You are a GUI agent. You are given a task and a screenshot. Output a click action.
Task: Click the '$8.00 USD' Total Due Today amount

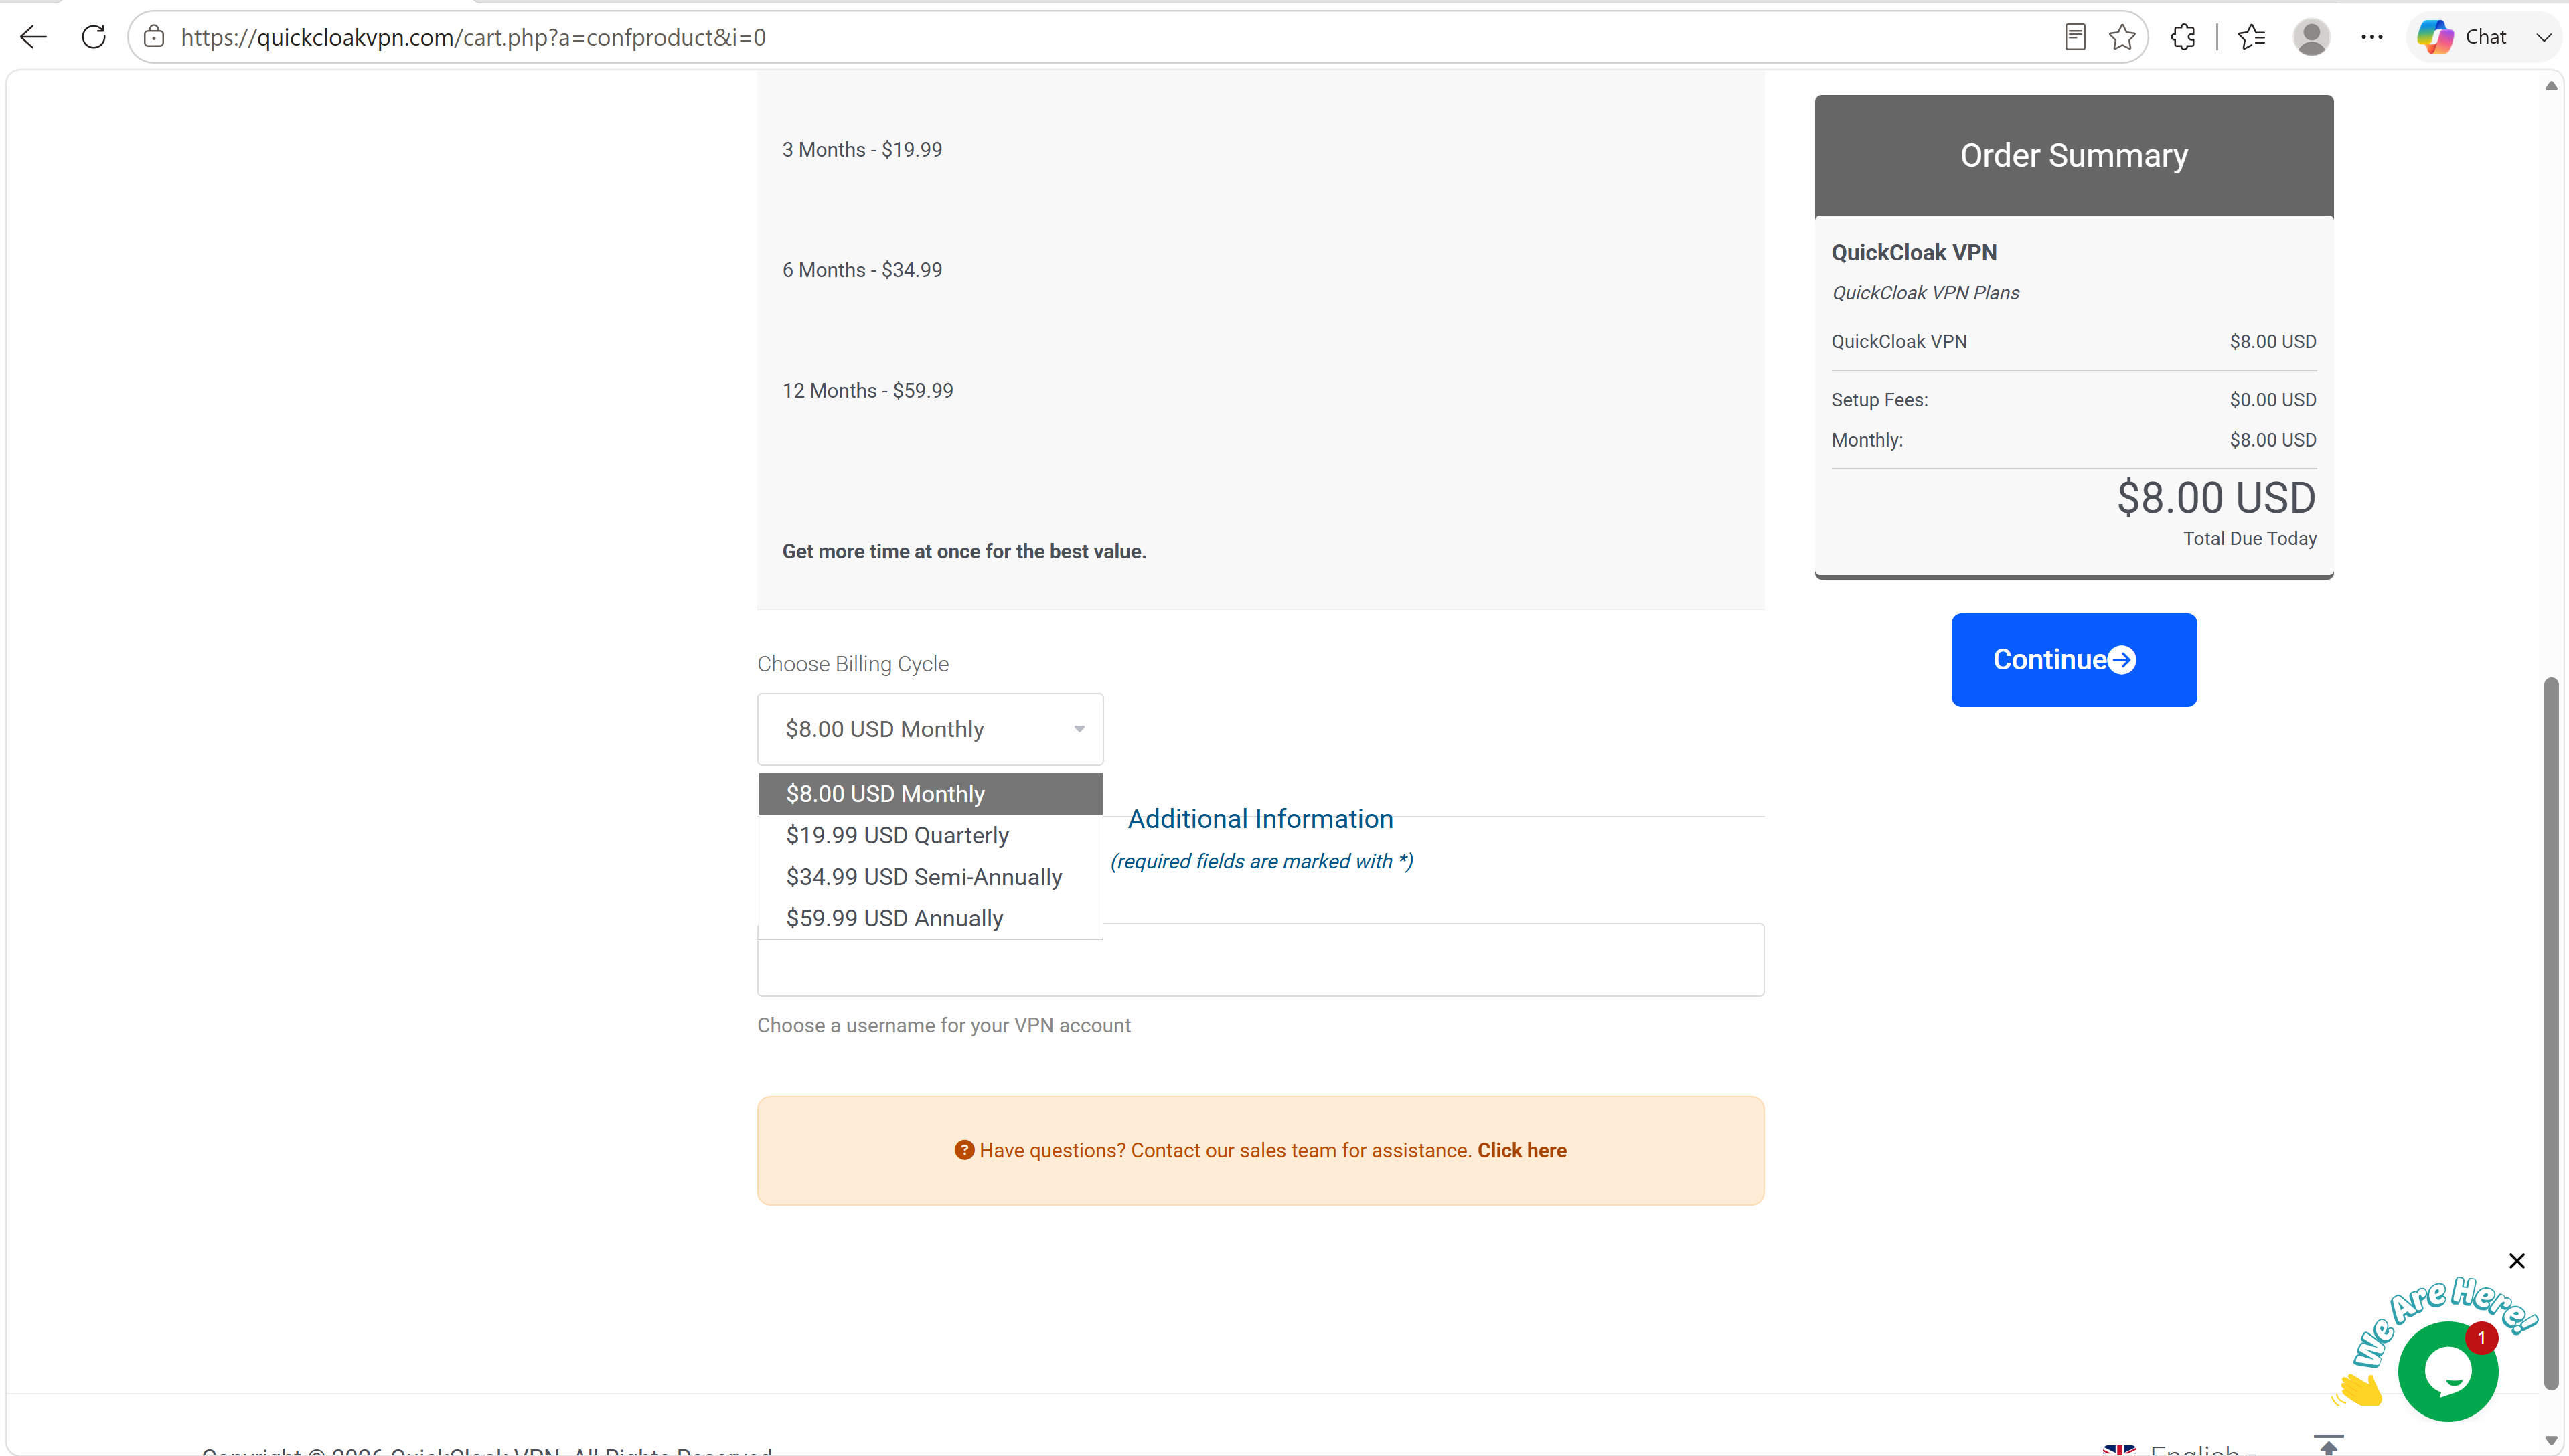[x=2216, y=498]
